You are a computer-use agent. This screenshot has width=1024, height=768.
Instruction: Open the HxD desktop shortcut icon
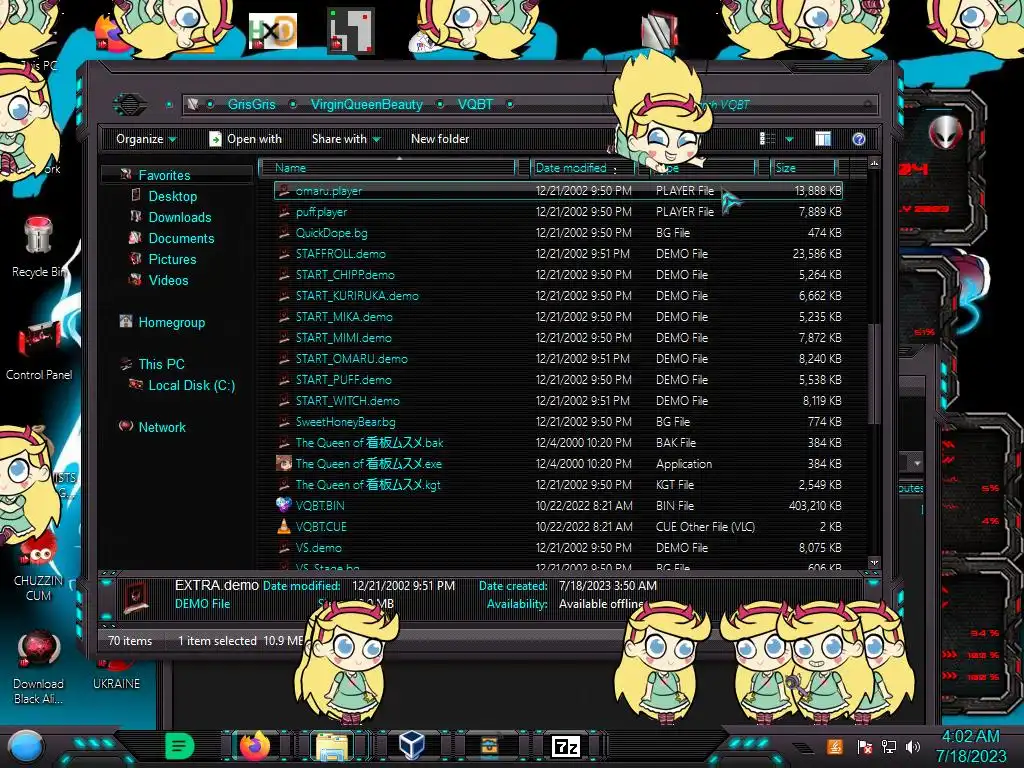pos(273,31)
